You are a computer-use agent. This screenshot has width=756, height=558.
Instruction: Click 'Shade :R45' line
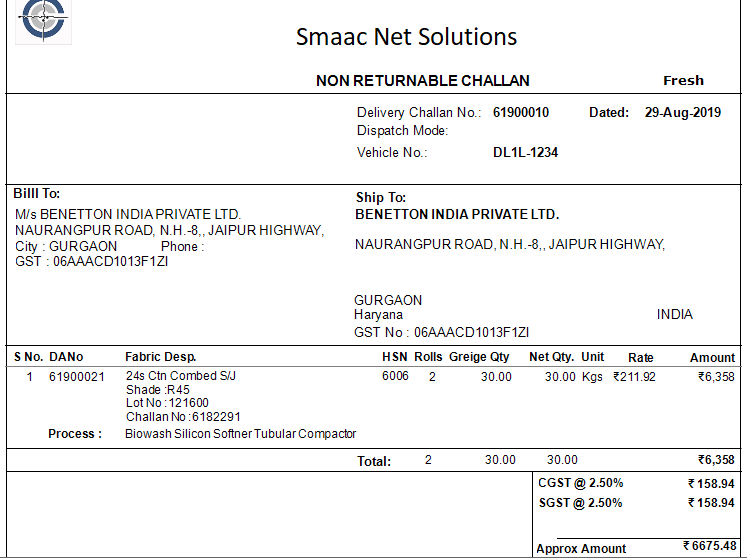click(x=158, y=390)
